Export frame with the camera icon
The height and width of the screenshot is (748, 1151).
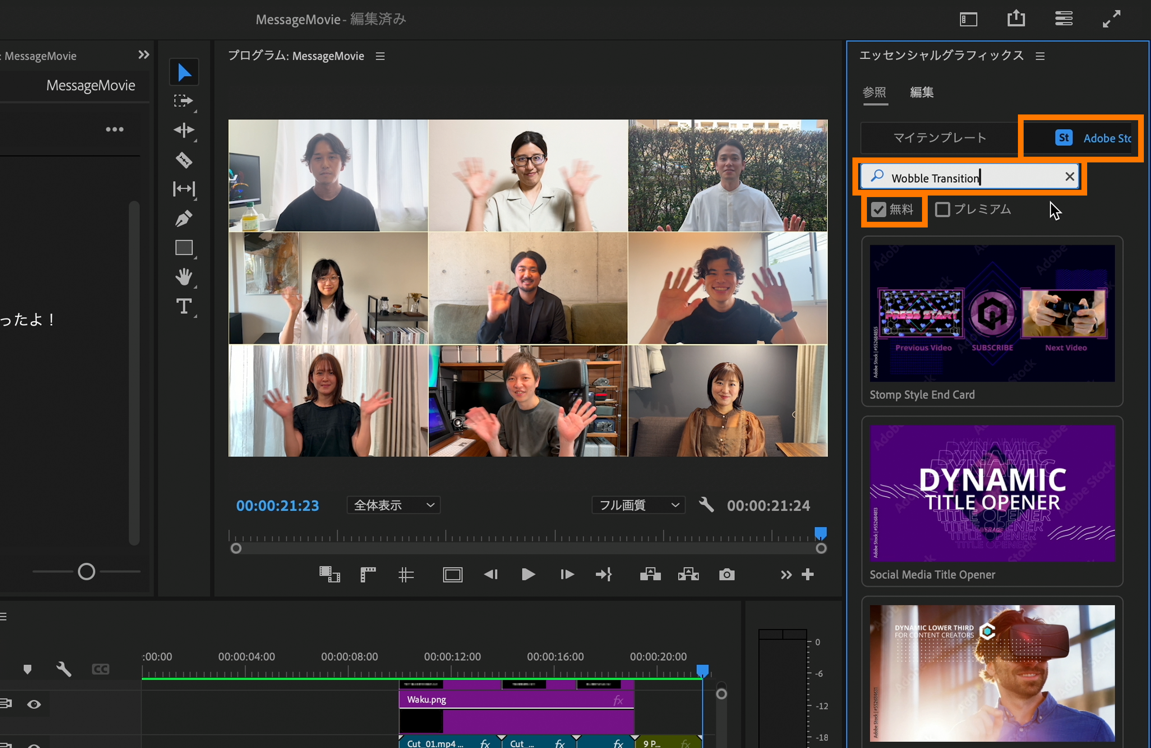(727, 574)
